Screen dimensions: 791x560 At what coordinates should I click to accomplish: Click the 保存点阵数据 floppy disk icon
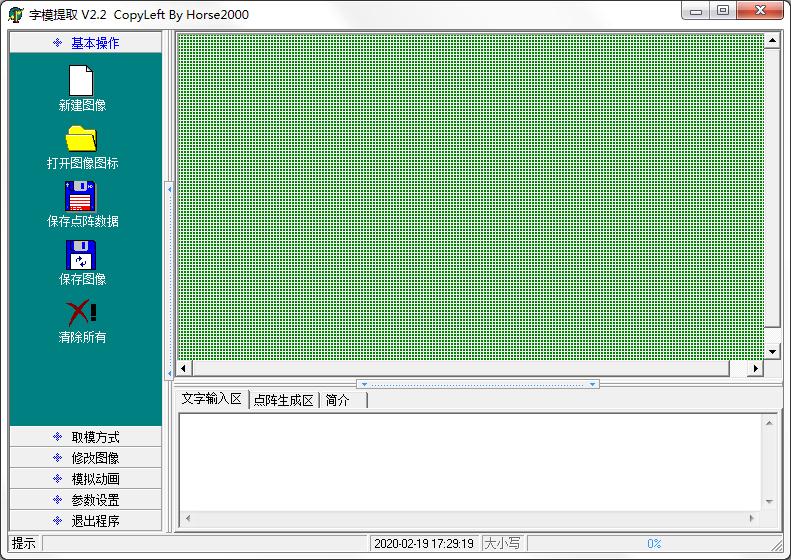click(x=81, y=196)
